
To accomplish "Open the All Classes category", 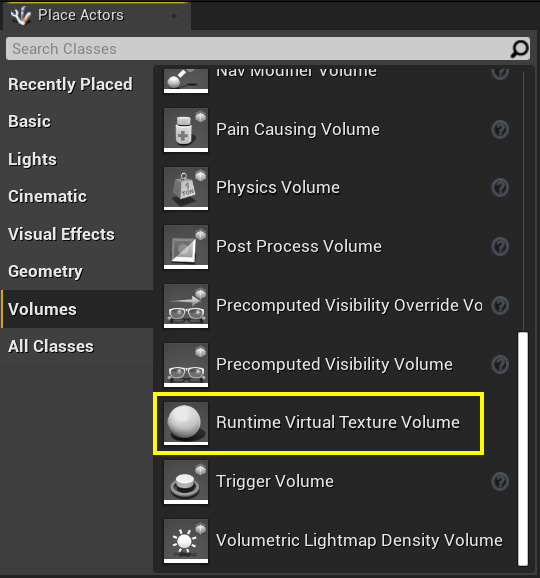I will pos(77,347).
